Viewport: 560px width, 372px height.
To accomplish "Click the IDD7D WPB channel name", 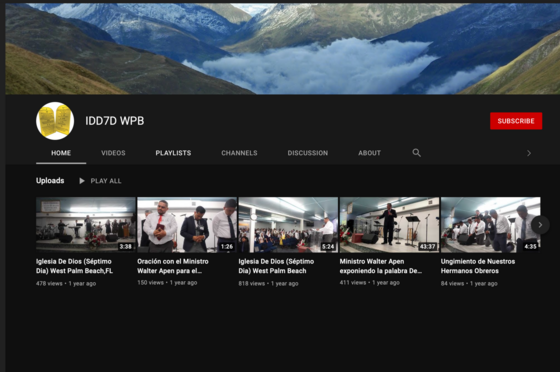I will [x=115, y=121].
